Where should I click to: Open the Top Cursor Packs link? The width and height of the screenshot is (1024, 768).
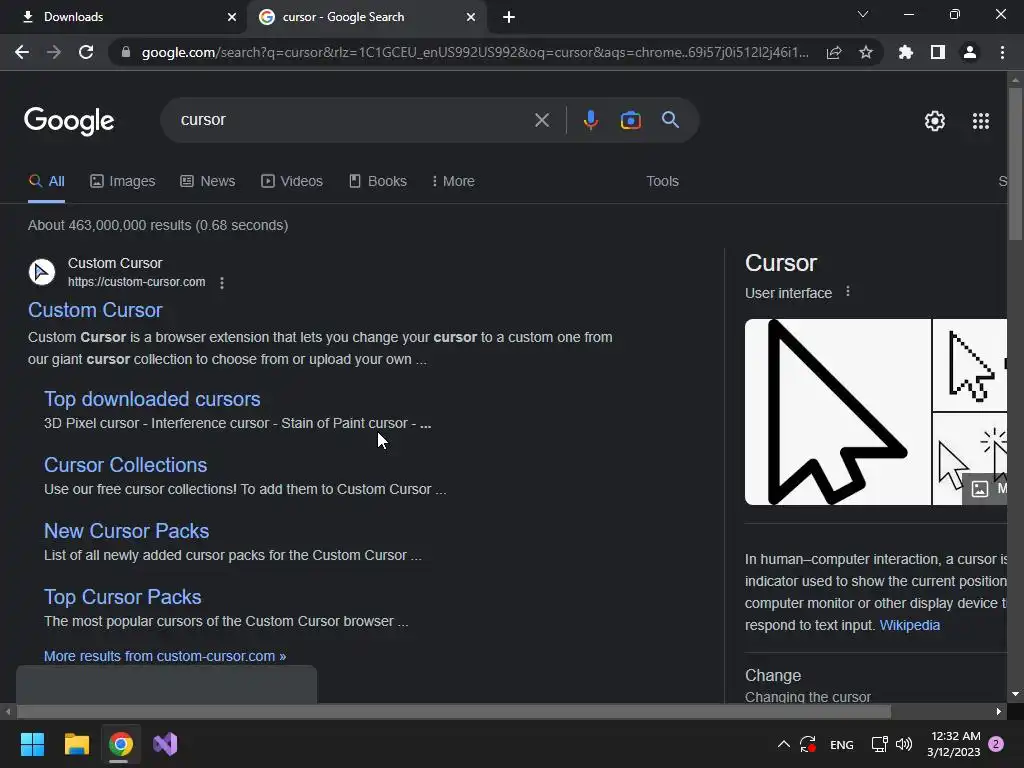[x=123, y=597]
